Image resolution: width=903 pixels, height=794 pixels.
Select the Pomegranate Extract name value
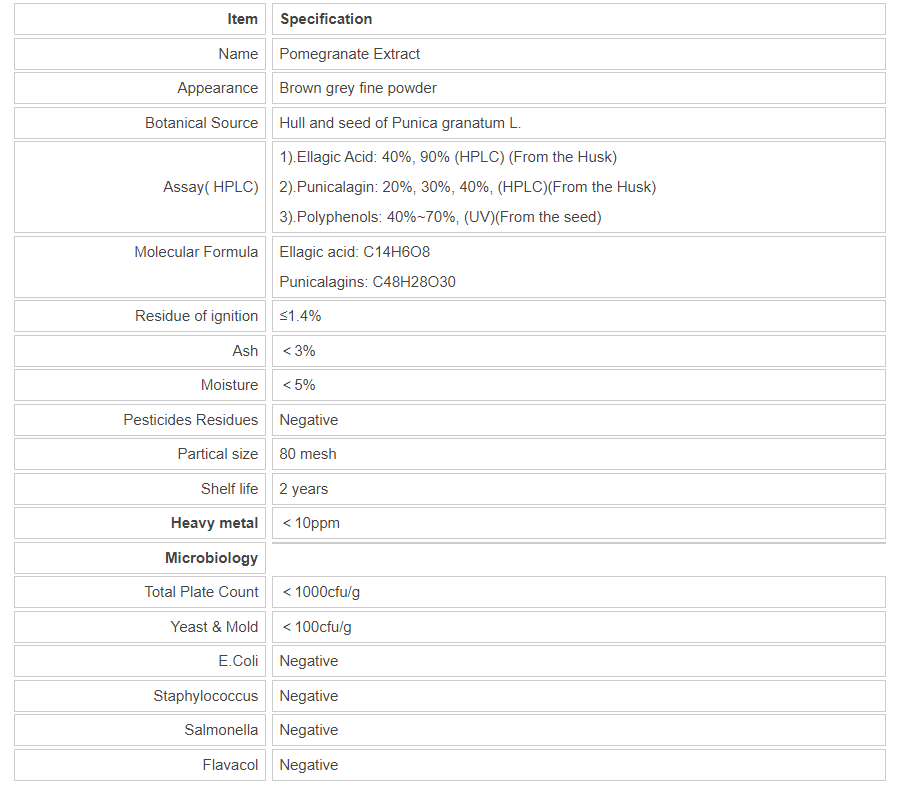349,54
